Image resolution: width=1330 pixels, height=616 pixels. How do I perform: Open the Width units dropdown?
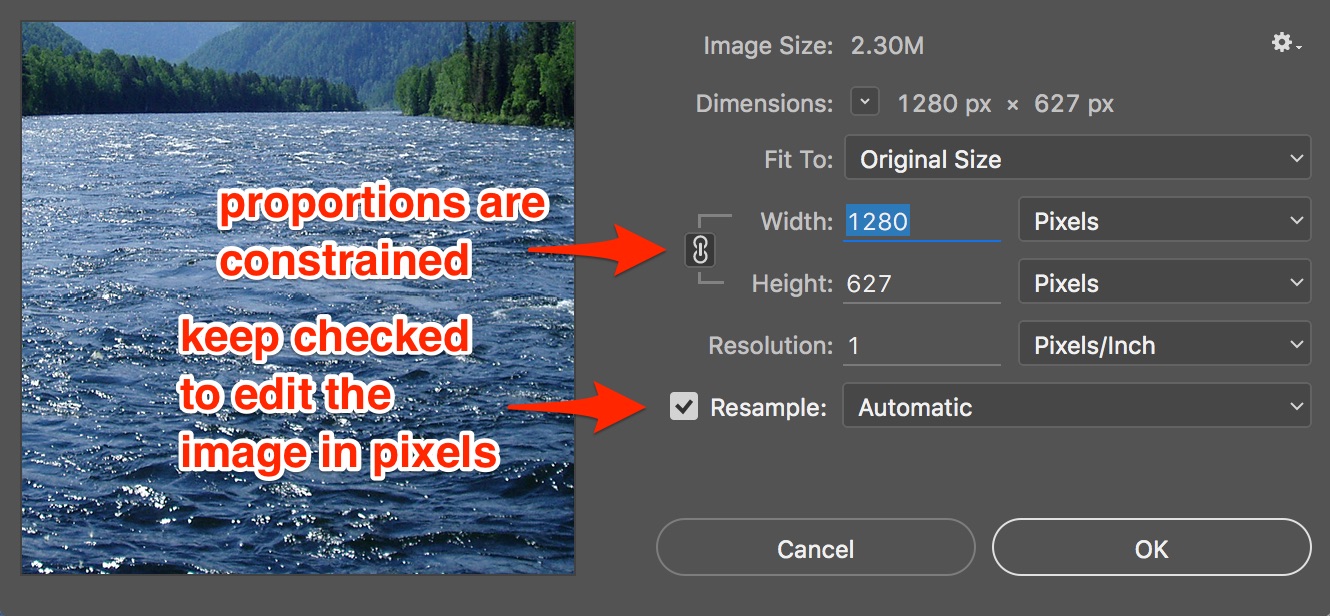click(x=1164, y=221)
